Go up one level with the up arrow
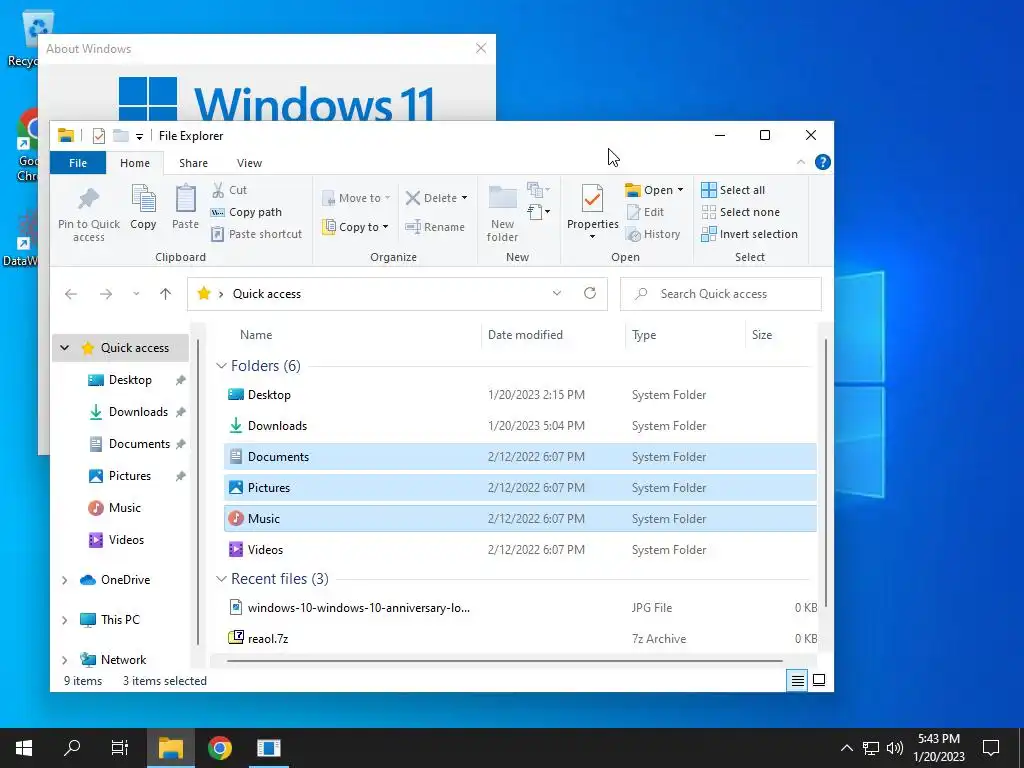The image size is (1024, 768). 165,294
